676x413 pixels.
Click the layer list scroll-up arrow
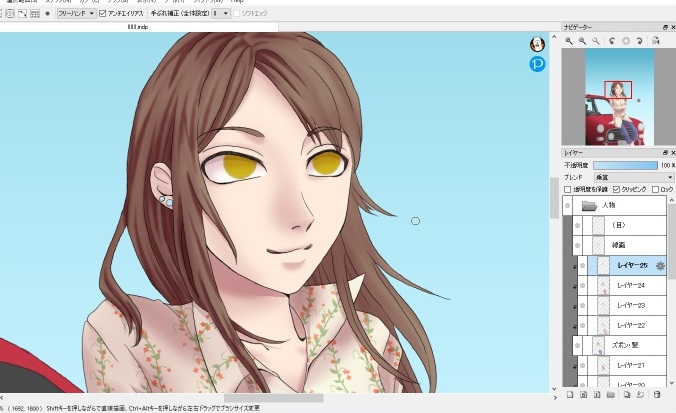tap(671, 201)
